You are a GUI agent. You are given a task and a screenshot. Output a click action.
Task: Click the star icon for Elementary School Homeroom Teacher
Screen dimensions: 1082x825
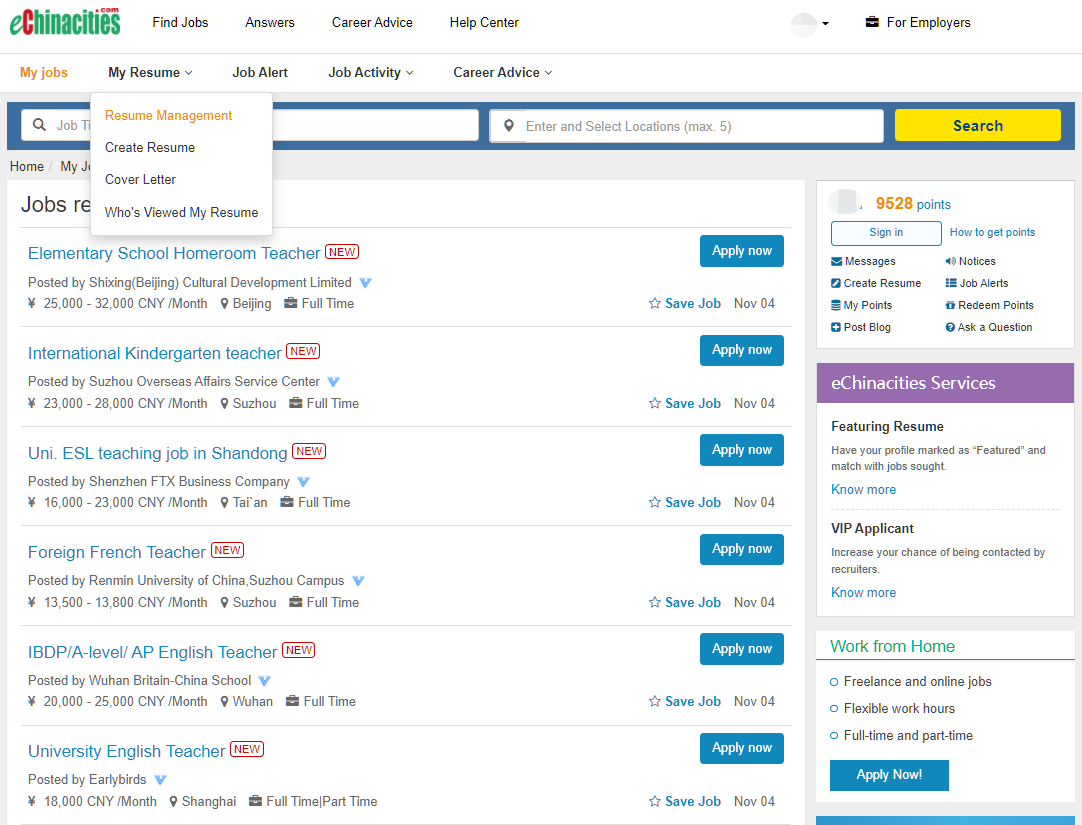click(654, 304)
